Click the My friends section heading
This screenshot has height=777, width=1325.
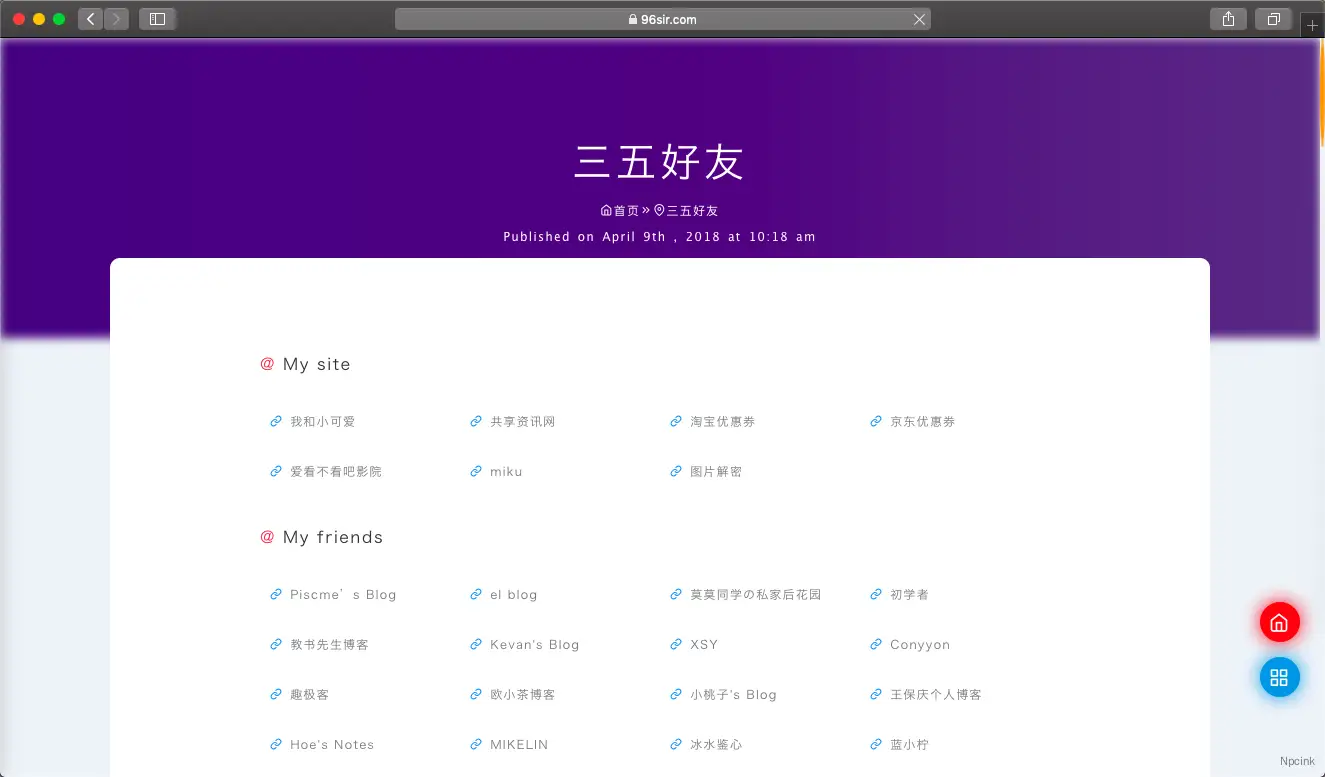click(x=322, y=537)
